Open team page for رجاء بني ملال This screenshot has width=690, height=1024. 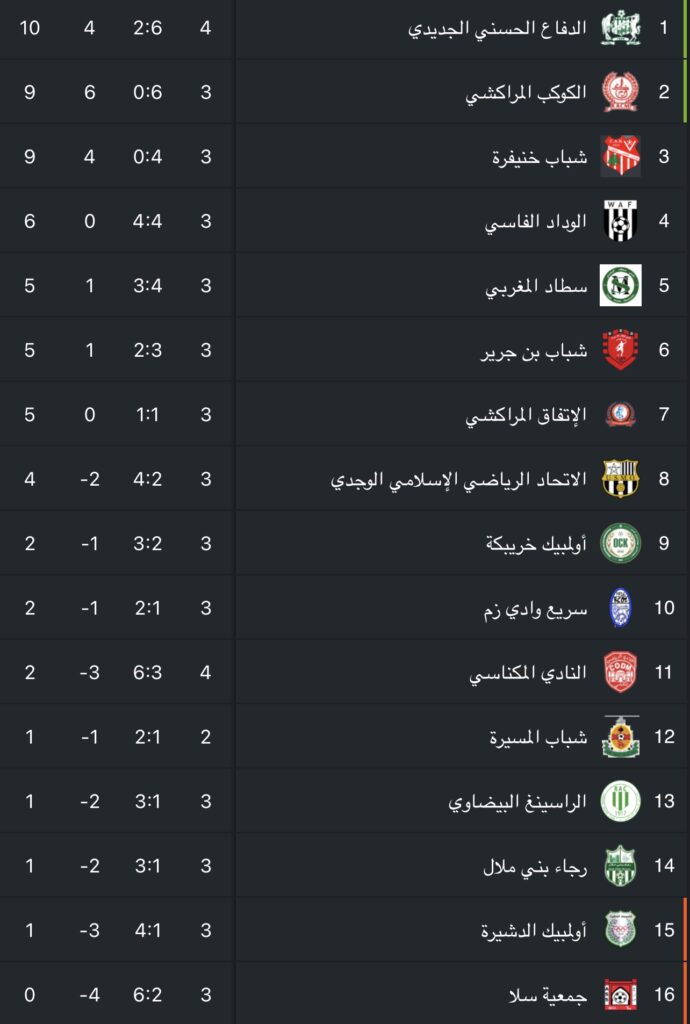pyautogui.click(x=535, y=867)
